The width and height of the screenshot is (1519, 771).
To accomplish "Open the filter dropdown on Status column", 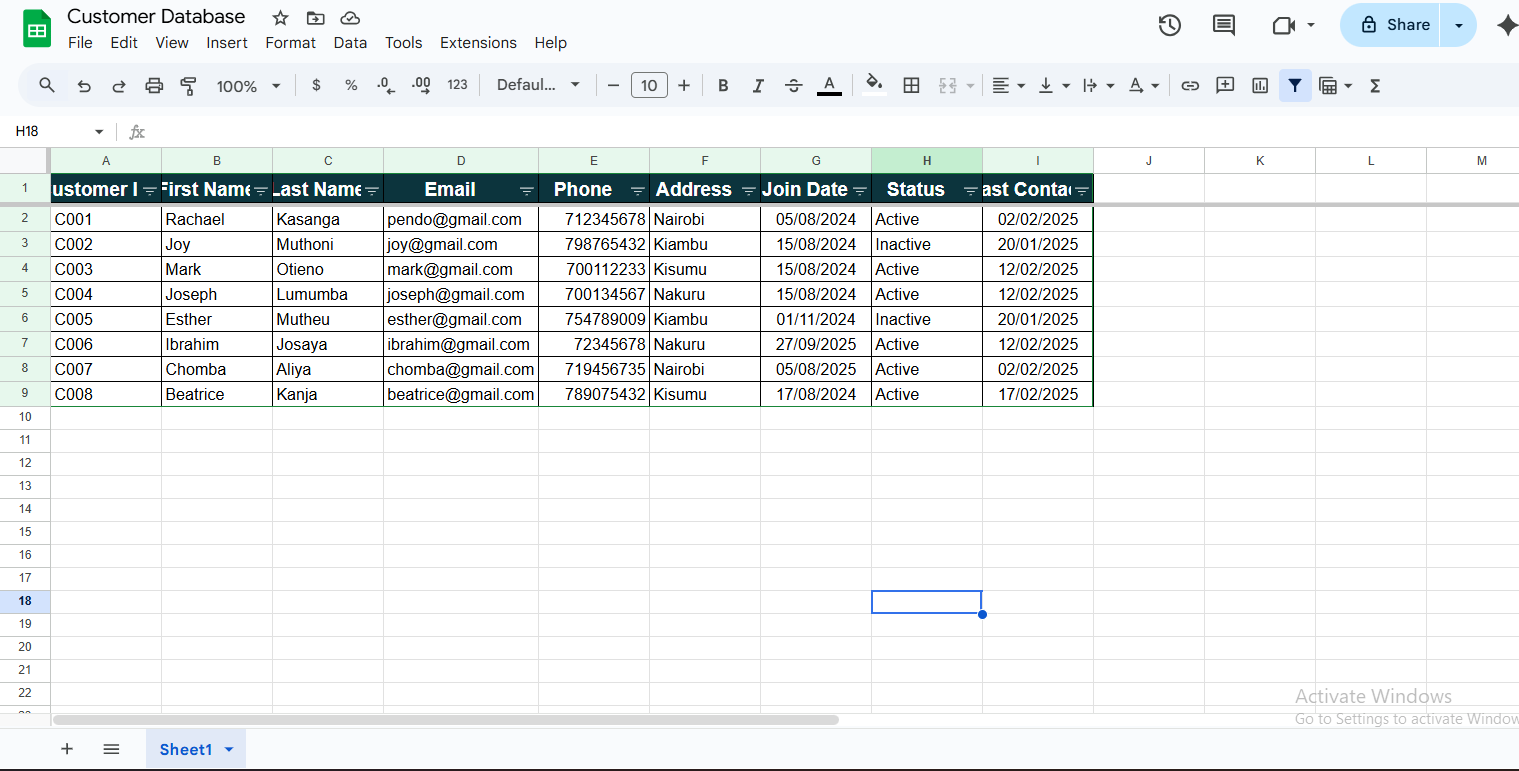I will pyautogui.click(x=970, y=189).
